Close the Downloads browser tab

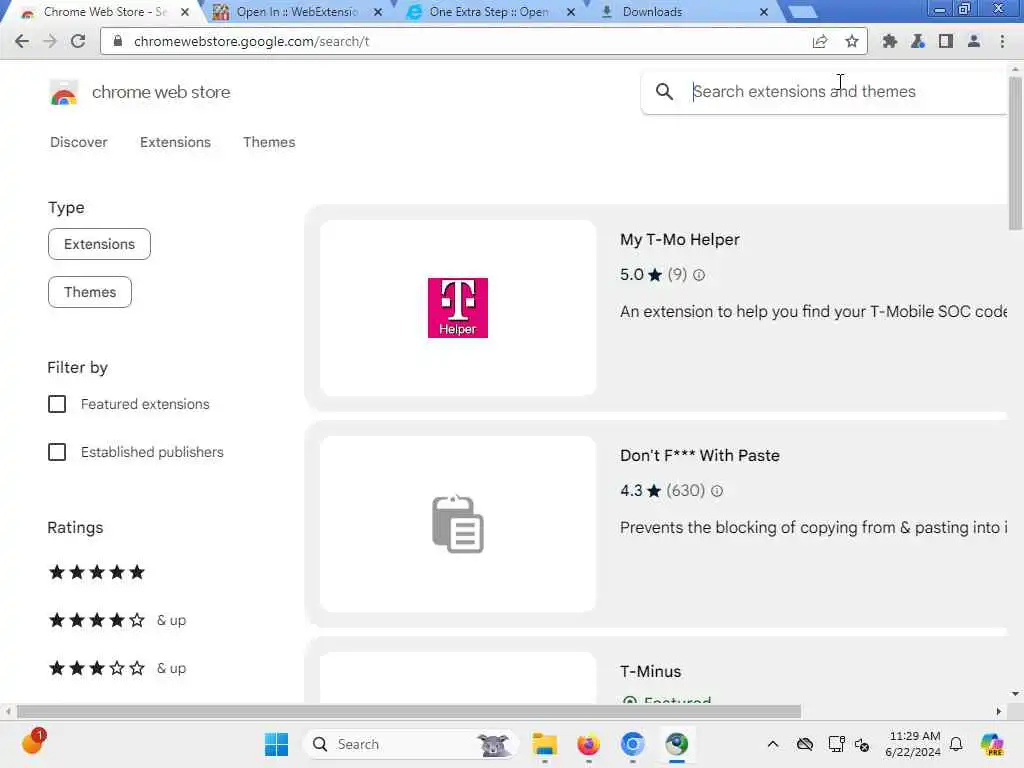click(763, 12)
